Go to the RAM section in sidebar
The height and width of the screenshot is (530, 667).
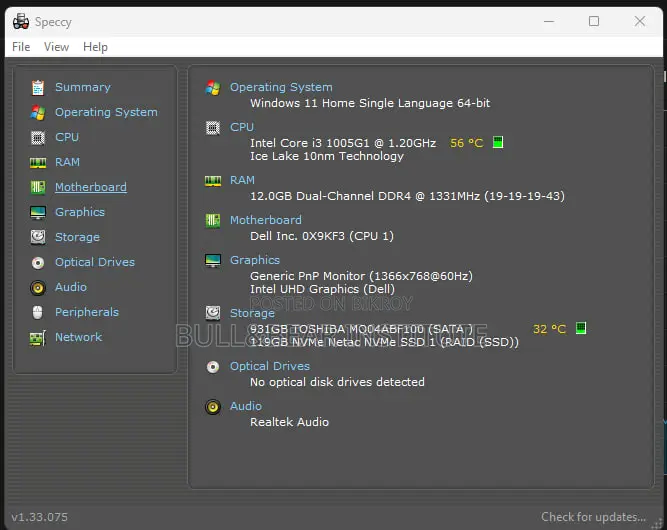pos(67,162)
